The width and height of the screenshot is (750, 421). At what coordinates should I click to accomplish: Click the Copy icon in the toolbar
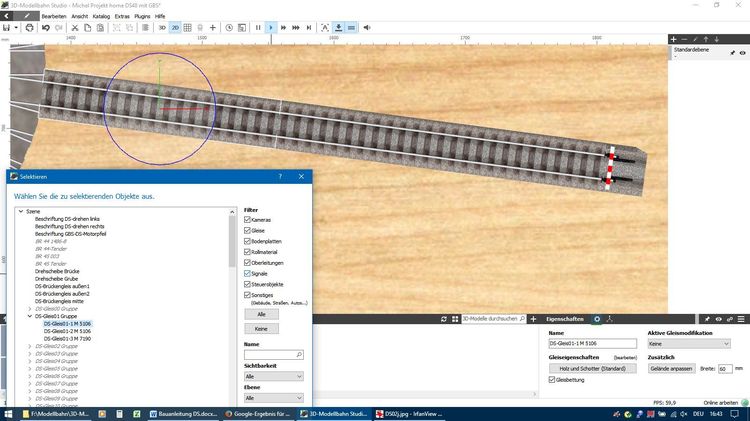click(88, 28)
